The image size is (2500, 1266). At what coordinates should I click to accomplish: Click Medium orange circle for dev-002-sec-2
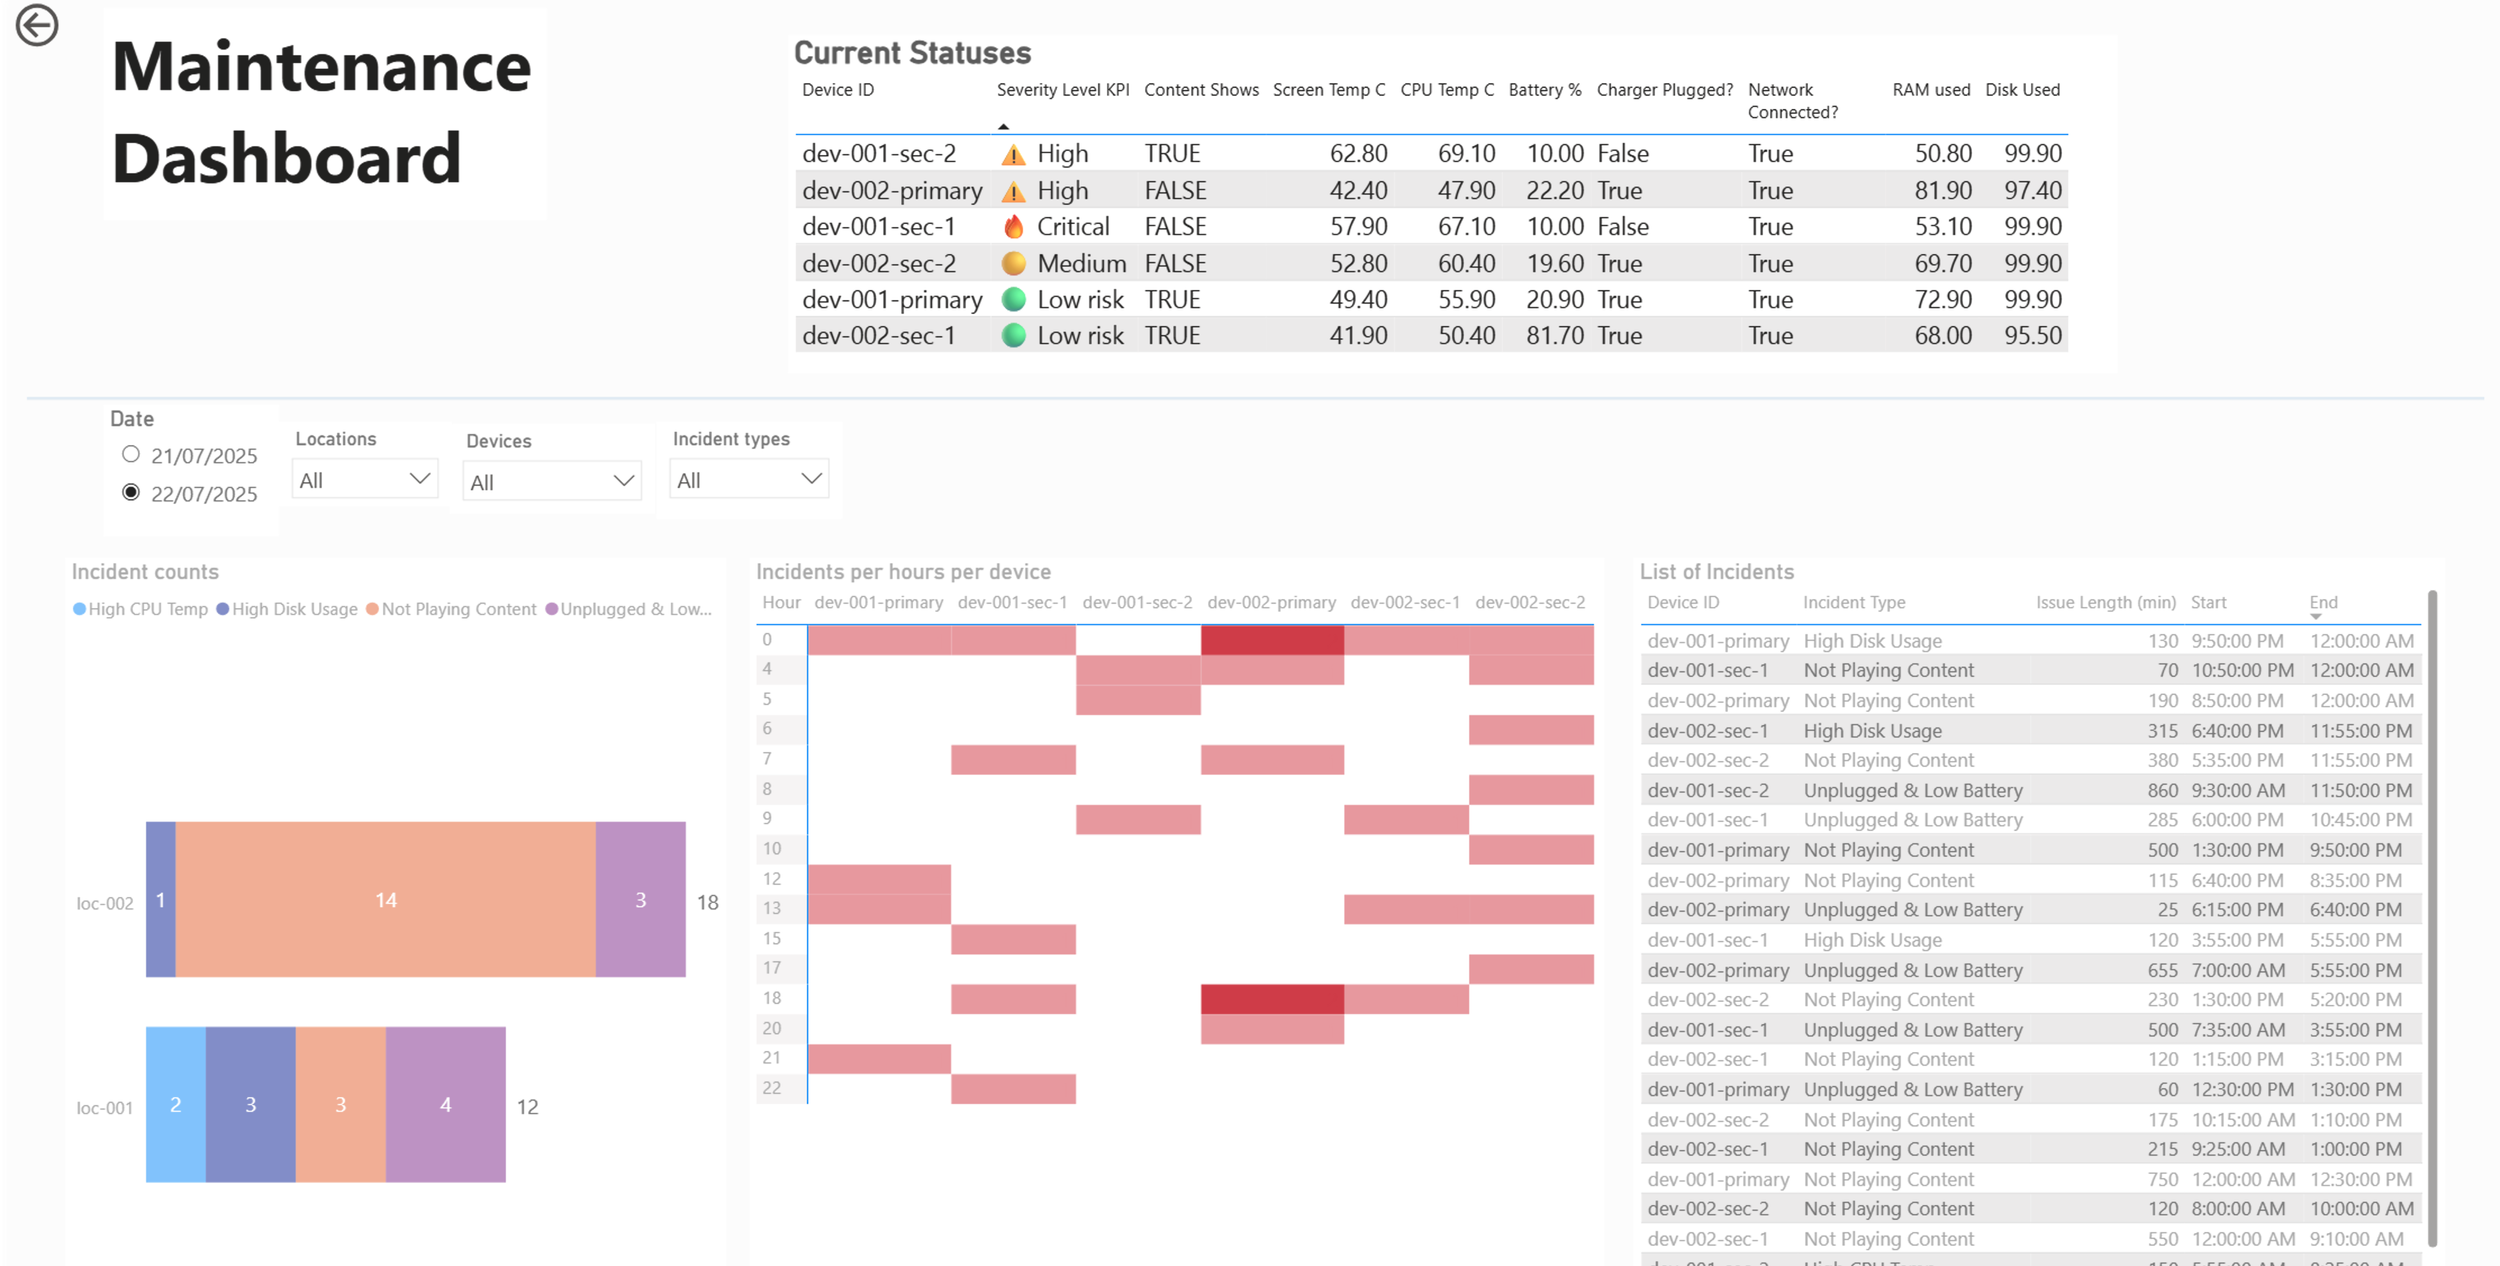(x=1013, y=263)
